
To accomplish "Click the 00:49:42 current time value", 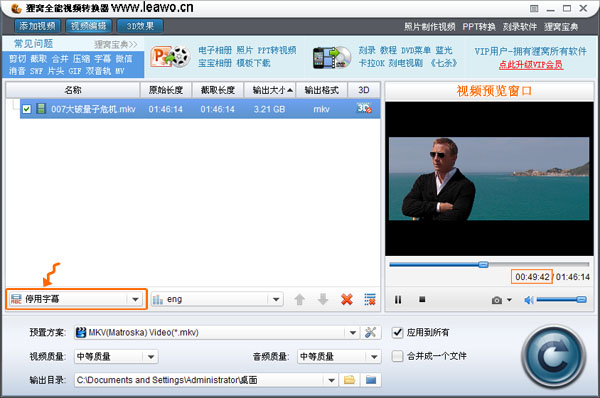I will tap(532, 277).
